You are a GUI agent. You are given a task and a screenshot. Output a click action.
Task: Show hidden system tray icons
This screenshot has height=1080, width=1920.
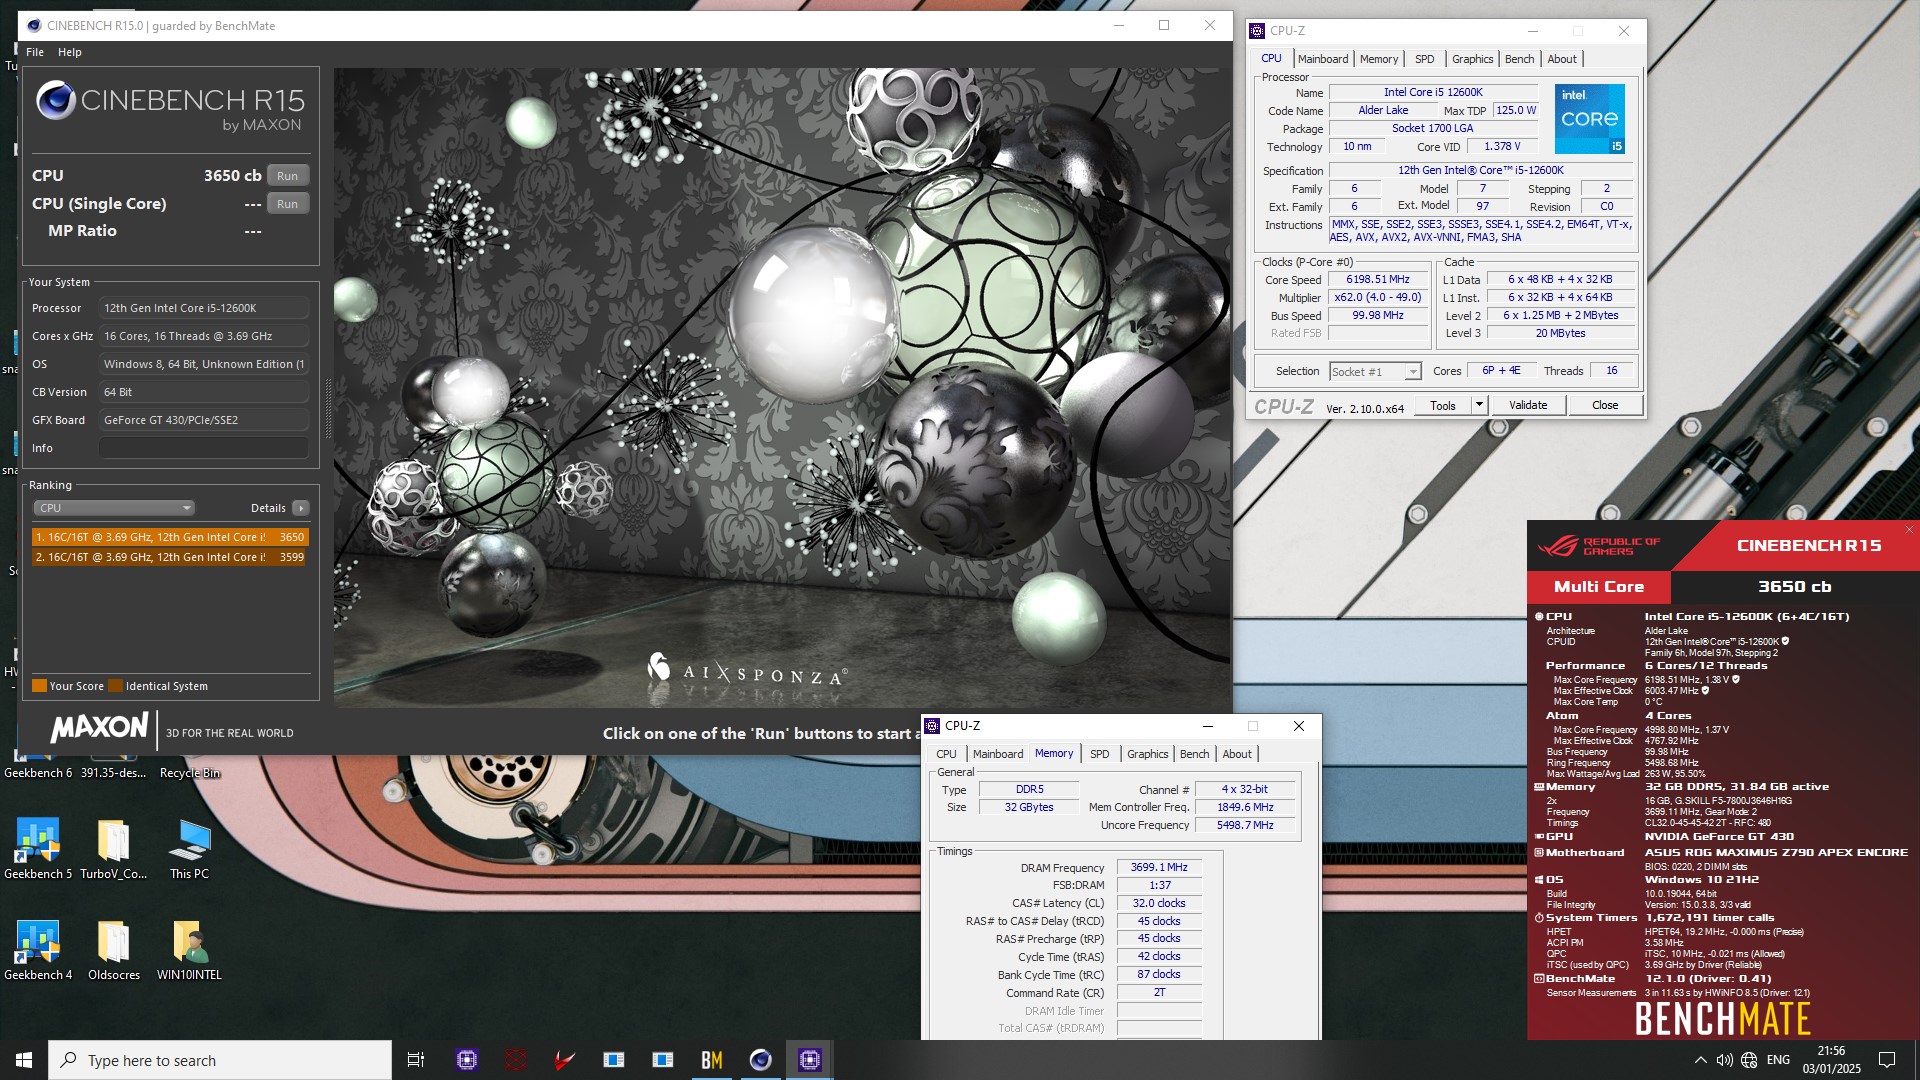(x=1700, y=1060)
